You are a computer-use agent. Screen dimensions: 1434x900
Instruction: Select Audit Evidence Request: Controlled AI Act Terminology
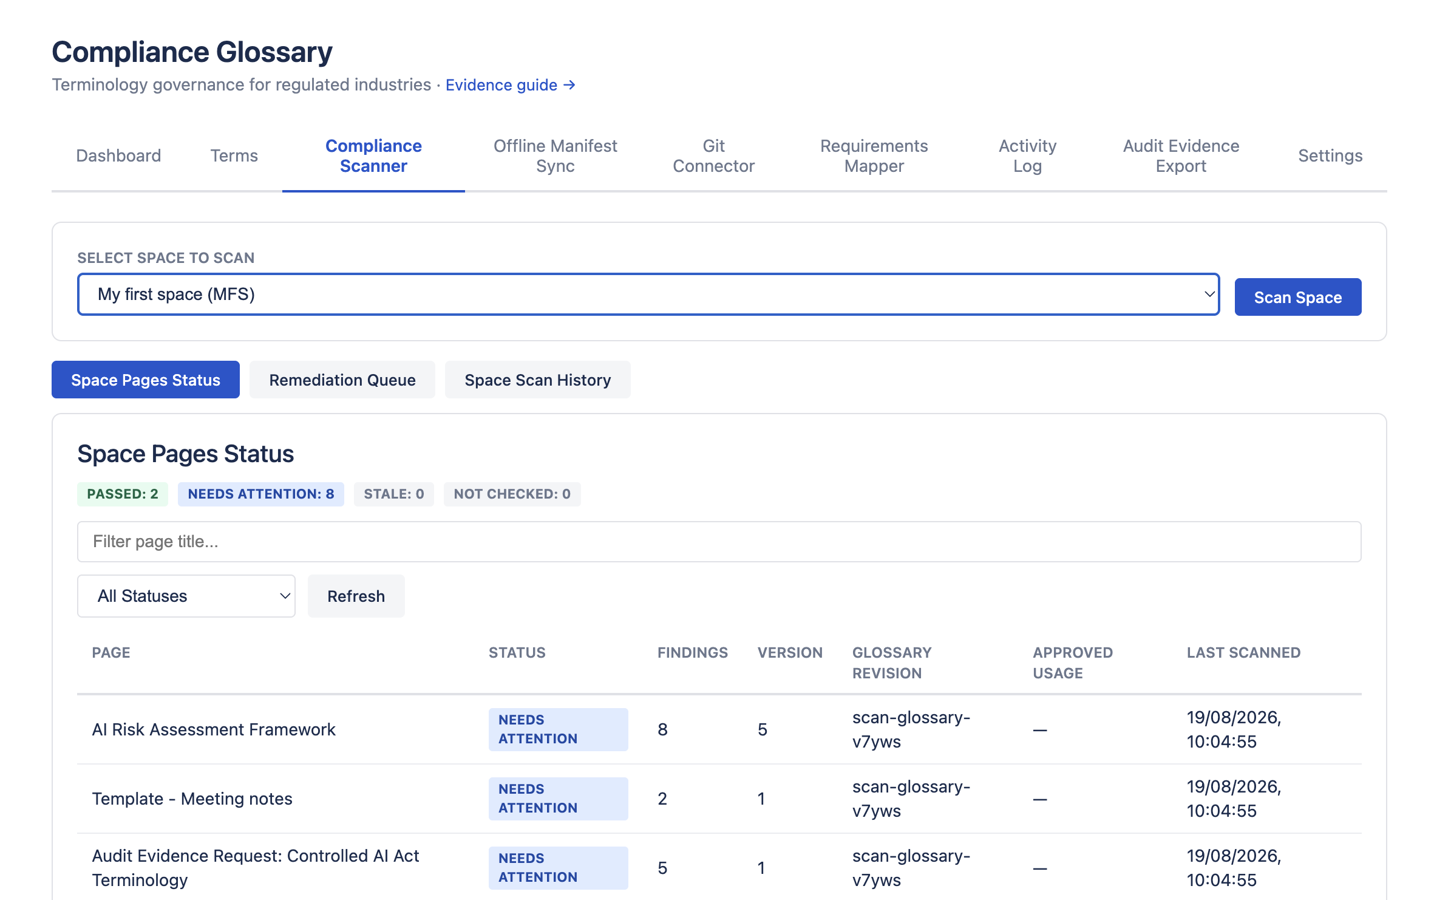pos(255,868)
